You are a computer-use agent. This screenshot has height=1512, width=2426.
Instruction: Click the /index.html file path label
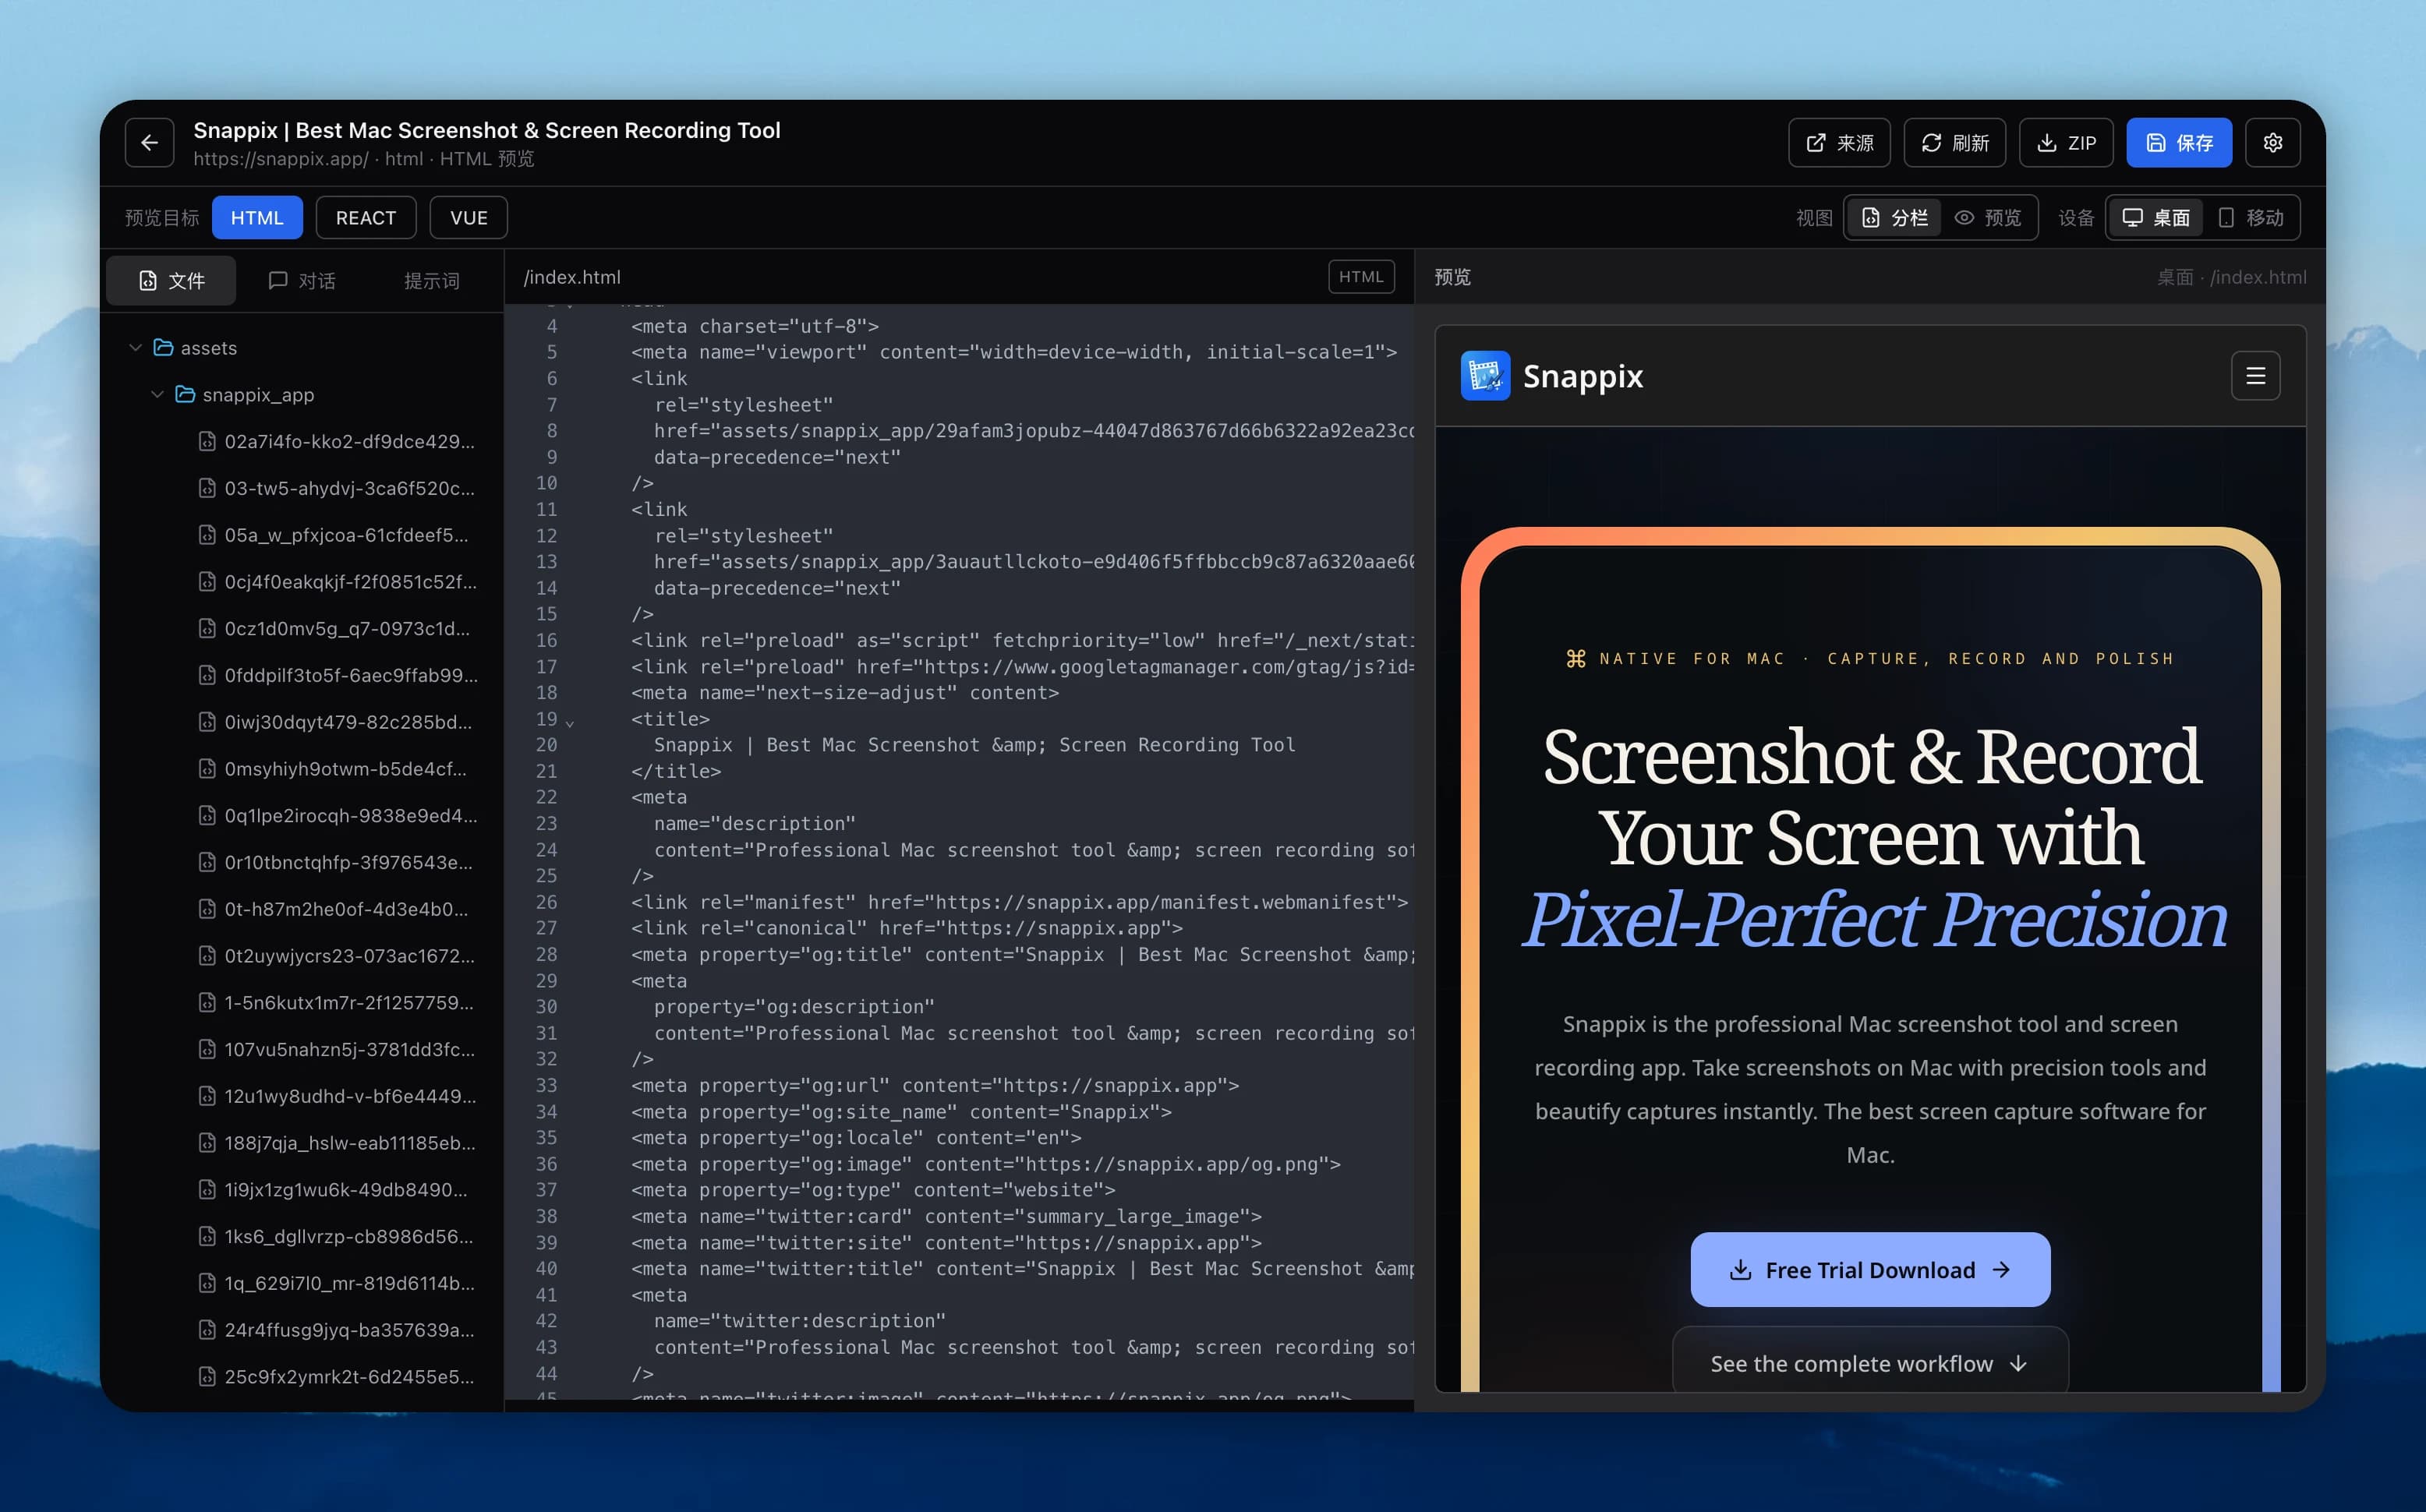(572, 277)
